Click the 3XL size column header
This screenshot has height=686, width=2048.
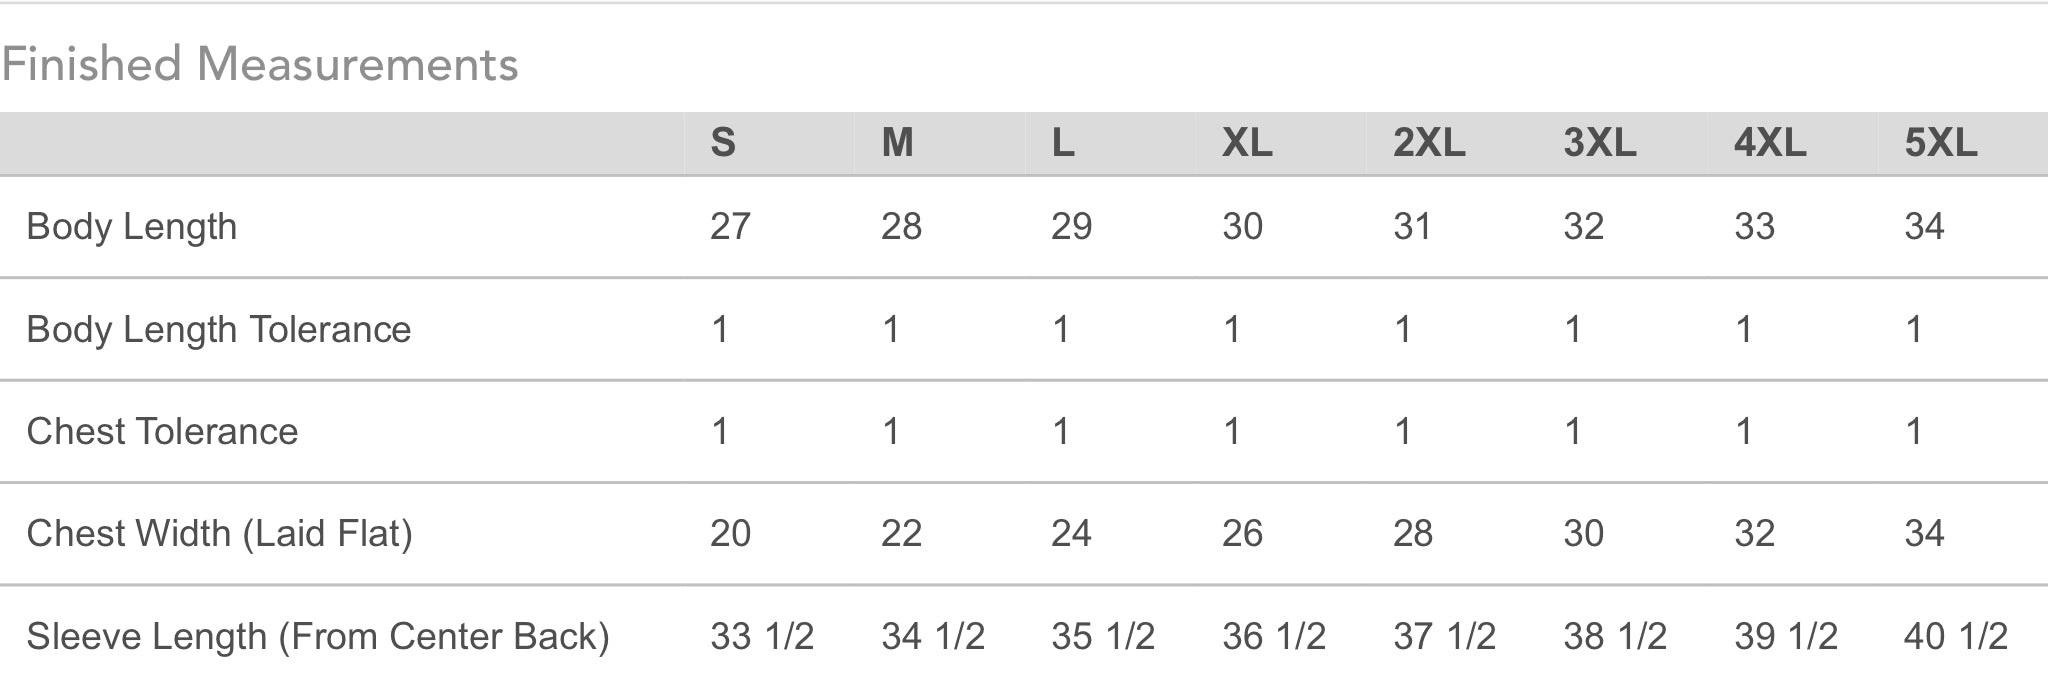tap(1600, 143)
